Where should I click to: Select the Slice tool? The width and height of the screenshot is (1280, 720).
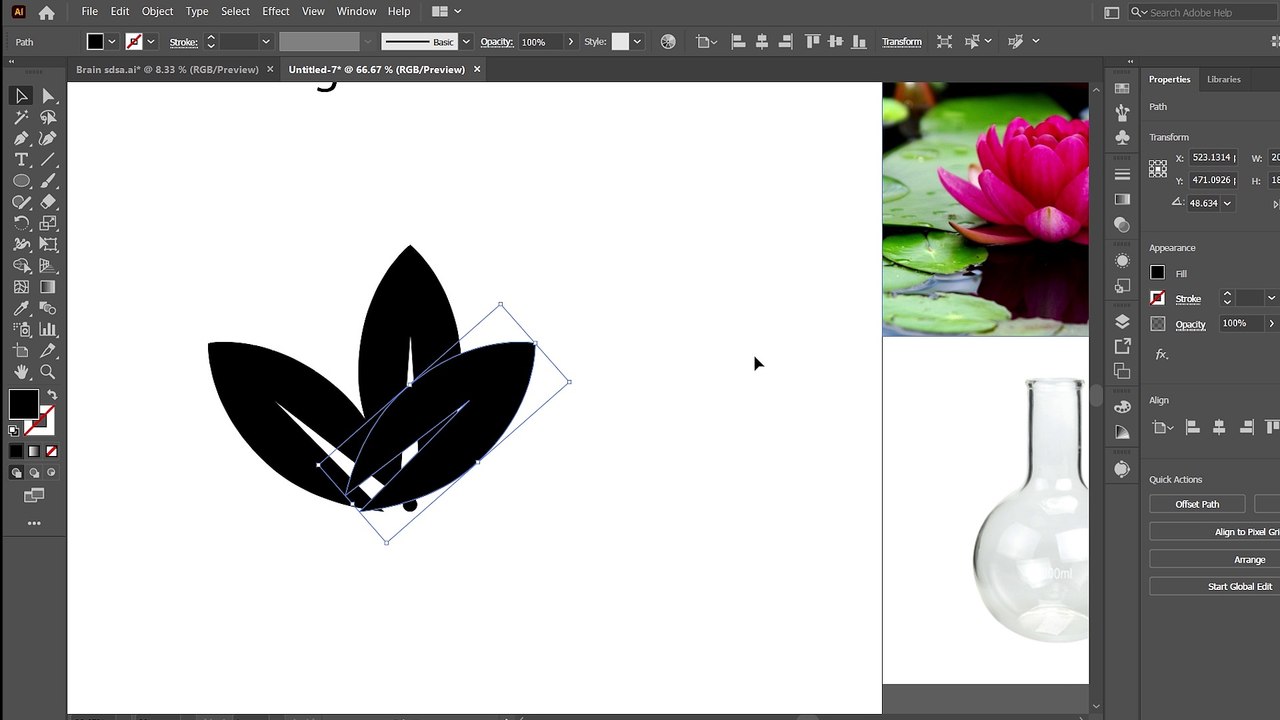(48, 351)
